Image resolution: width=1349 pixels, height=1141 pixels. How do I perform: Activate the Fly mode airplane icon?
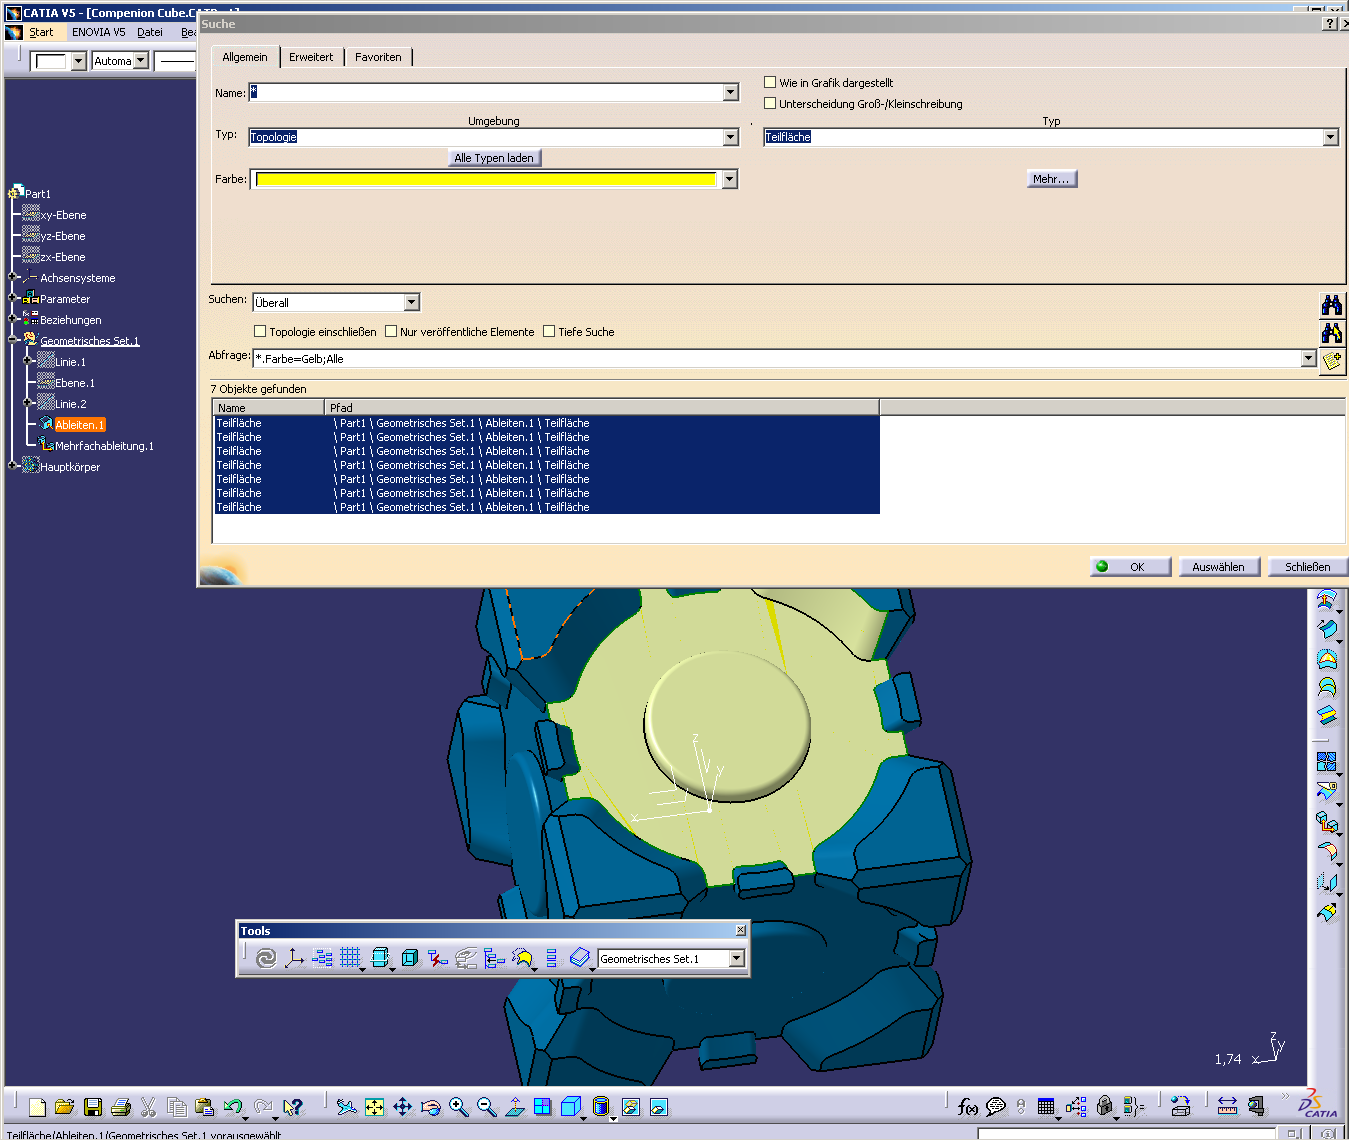pyautogui.click(x=346, y=1107)
